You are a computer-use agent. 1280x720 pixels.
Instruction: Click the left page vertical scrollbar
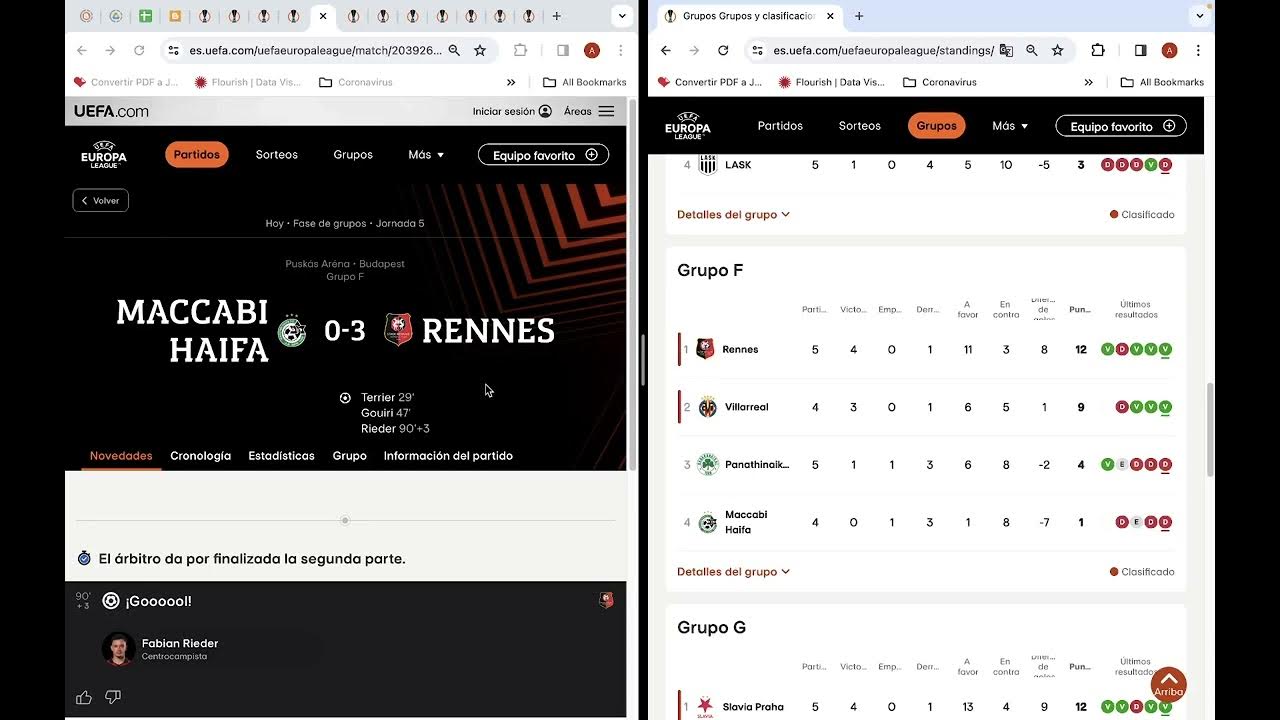pyautogui.click(x=631, y=285)
